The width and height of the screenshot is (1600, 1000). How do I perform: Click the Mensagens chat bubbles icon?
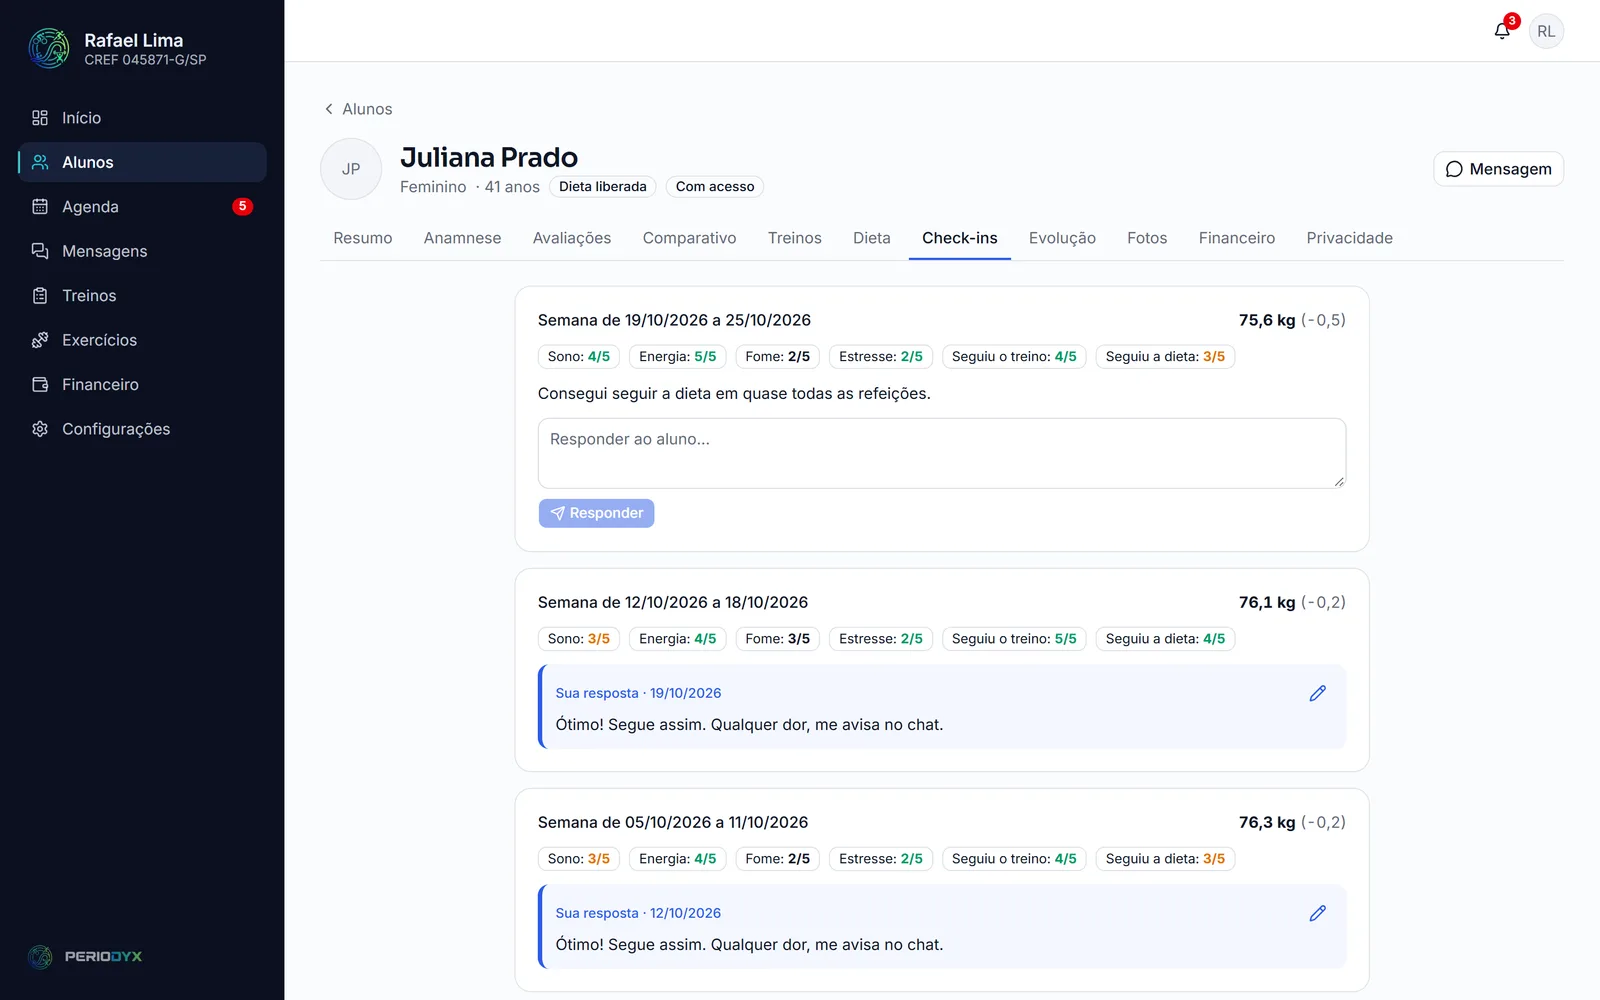point(40,251)
